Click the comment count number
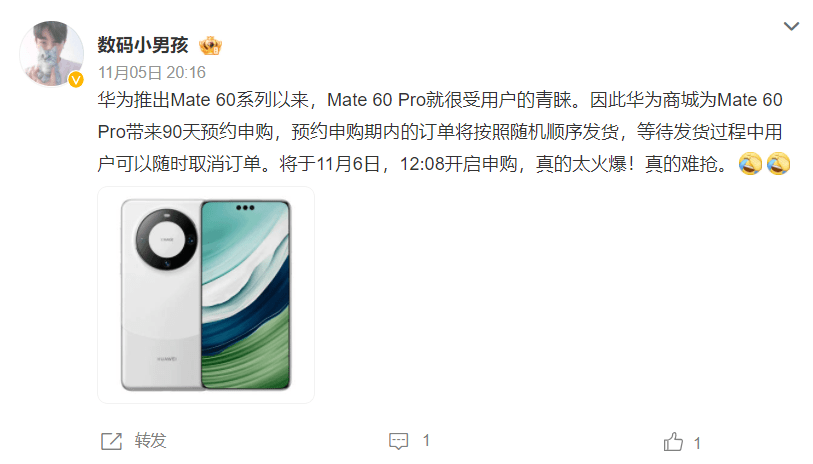 [426, 441]
